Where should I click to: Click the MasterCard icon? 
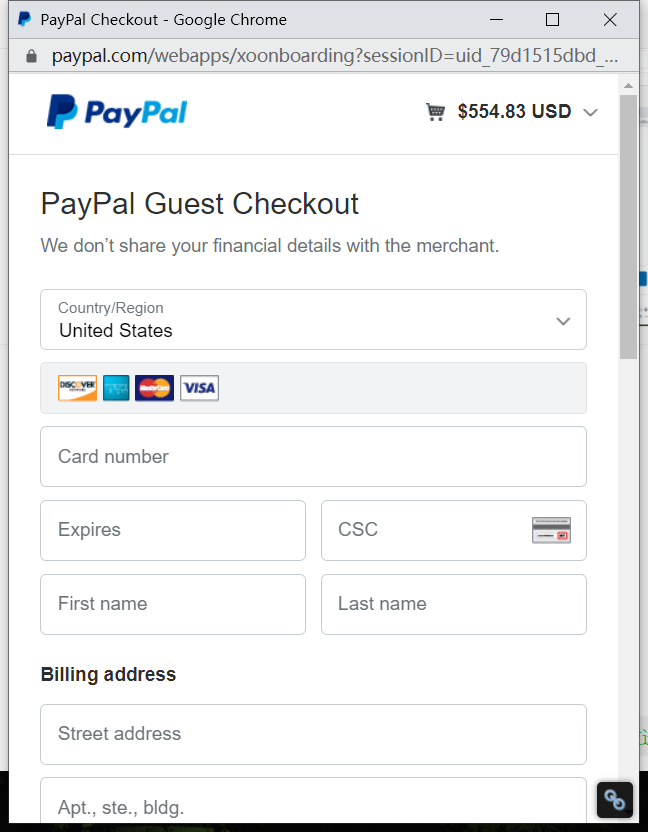155,388
